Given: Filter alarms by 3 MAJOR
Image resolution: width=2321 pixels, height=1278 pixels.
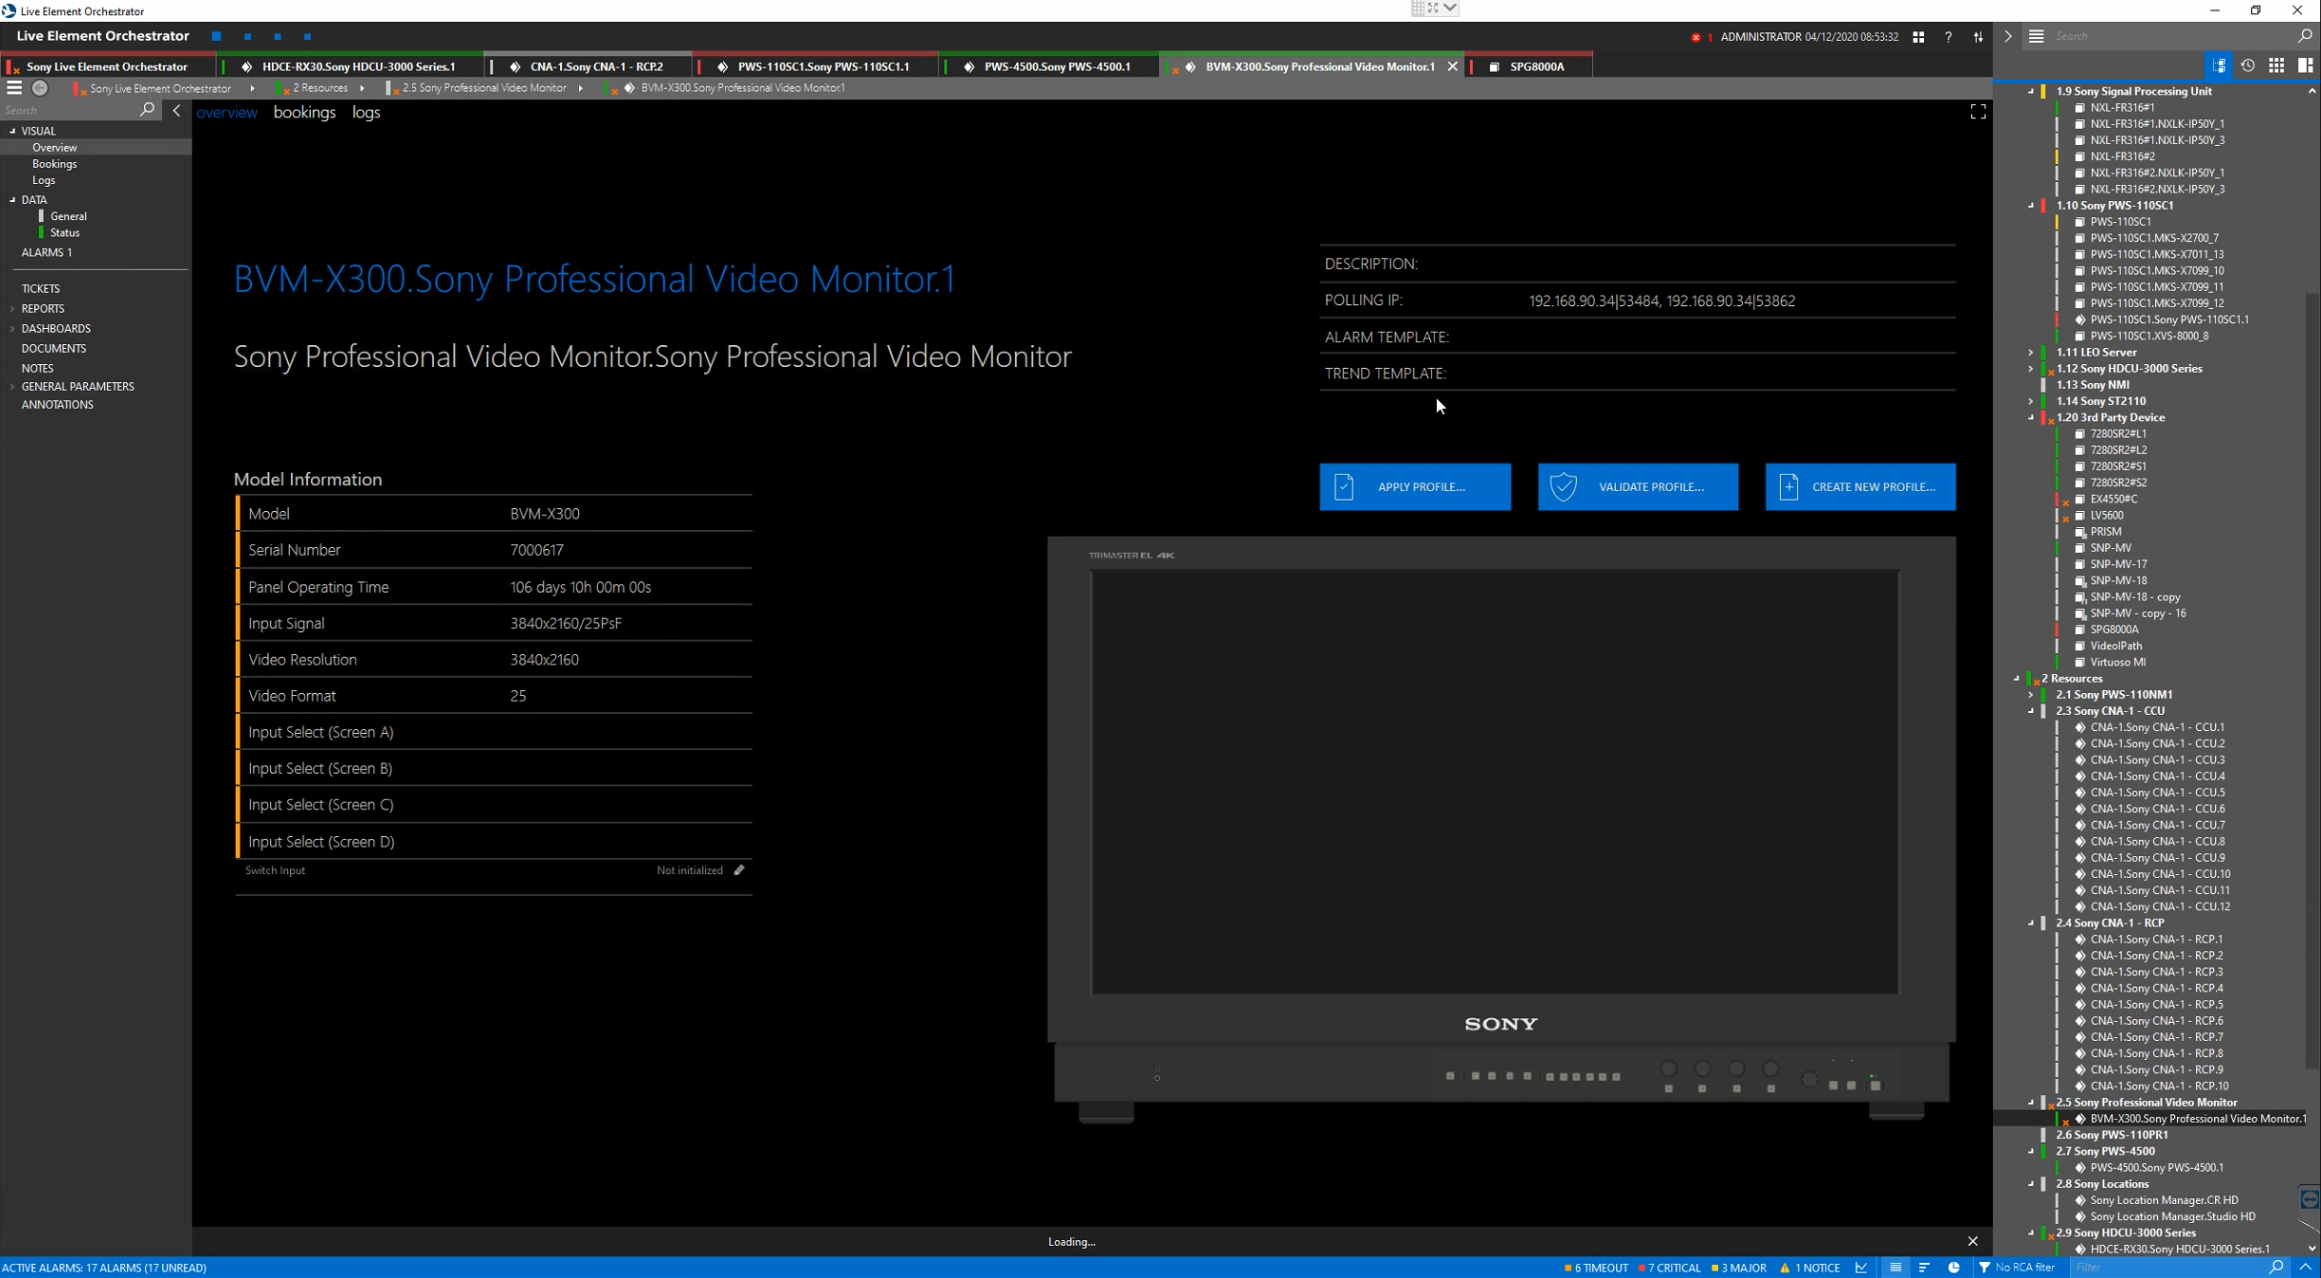Looking at the screenshot, I should tap(1738, 1267).
